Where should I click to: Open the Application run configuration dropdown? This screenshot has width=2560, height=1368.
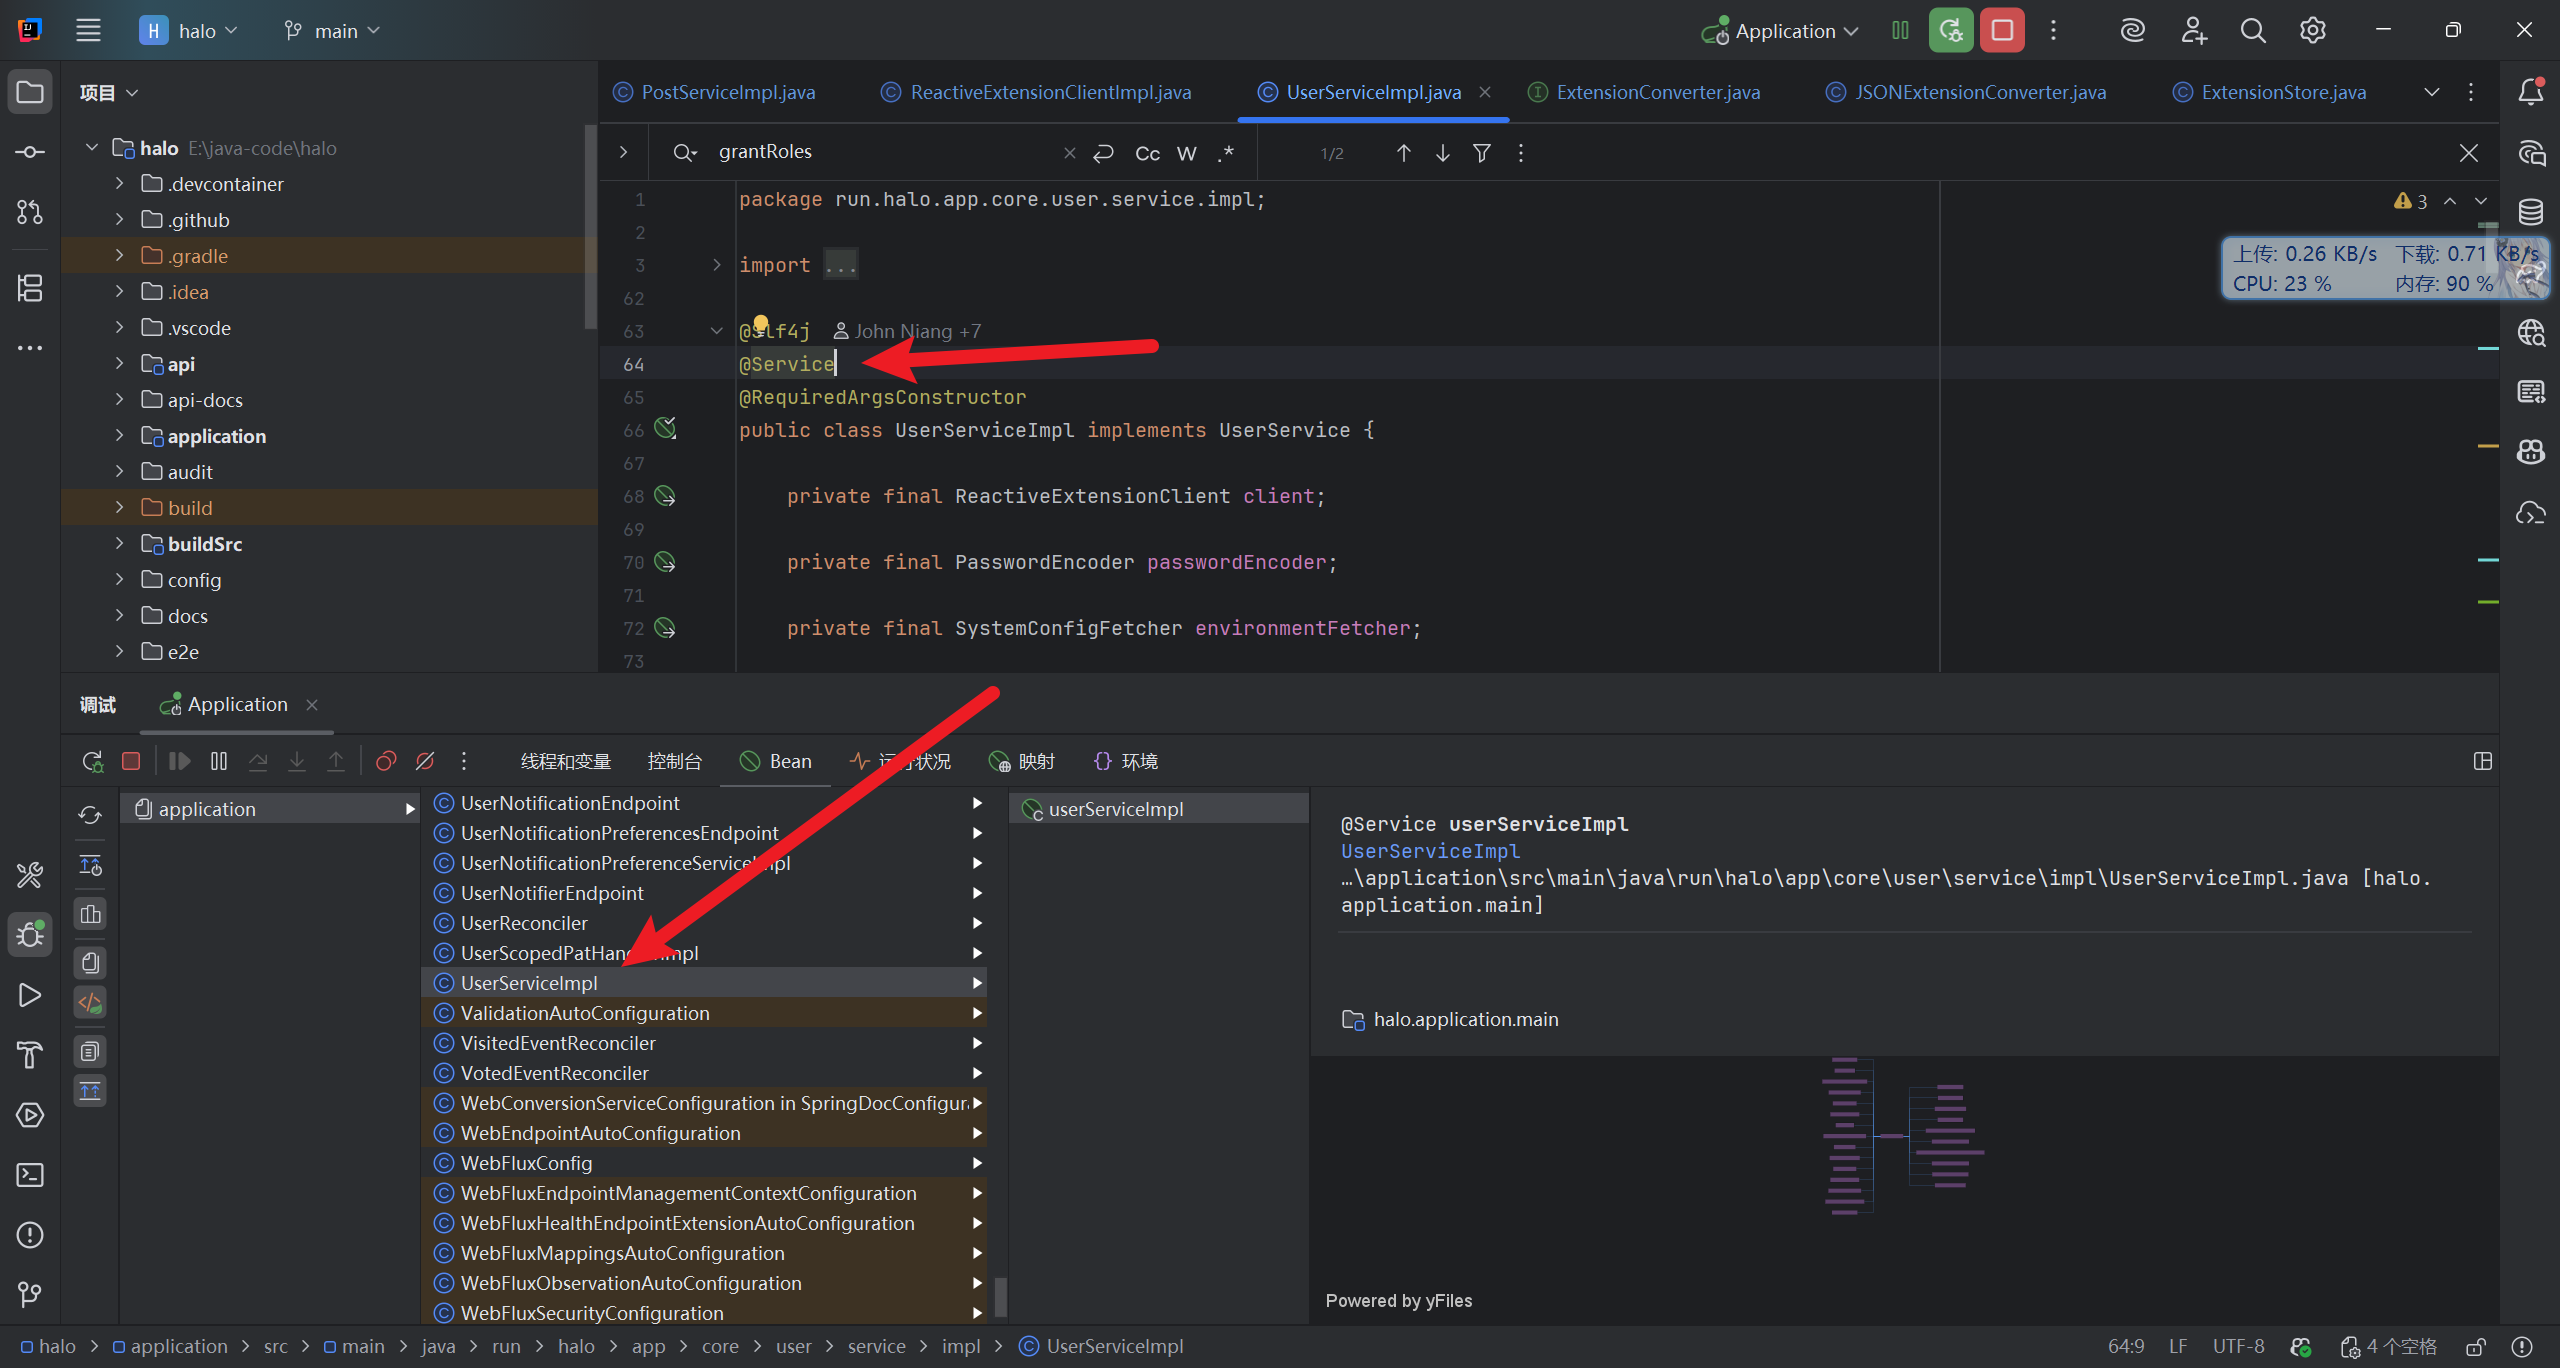click(1784, 31)
